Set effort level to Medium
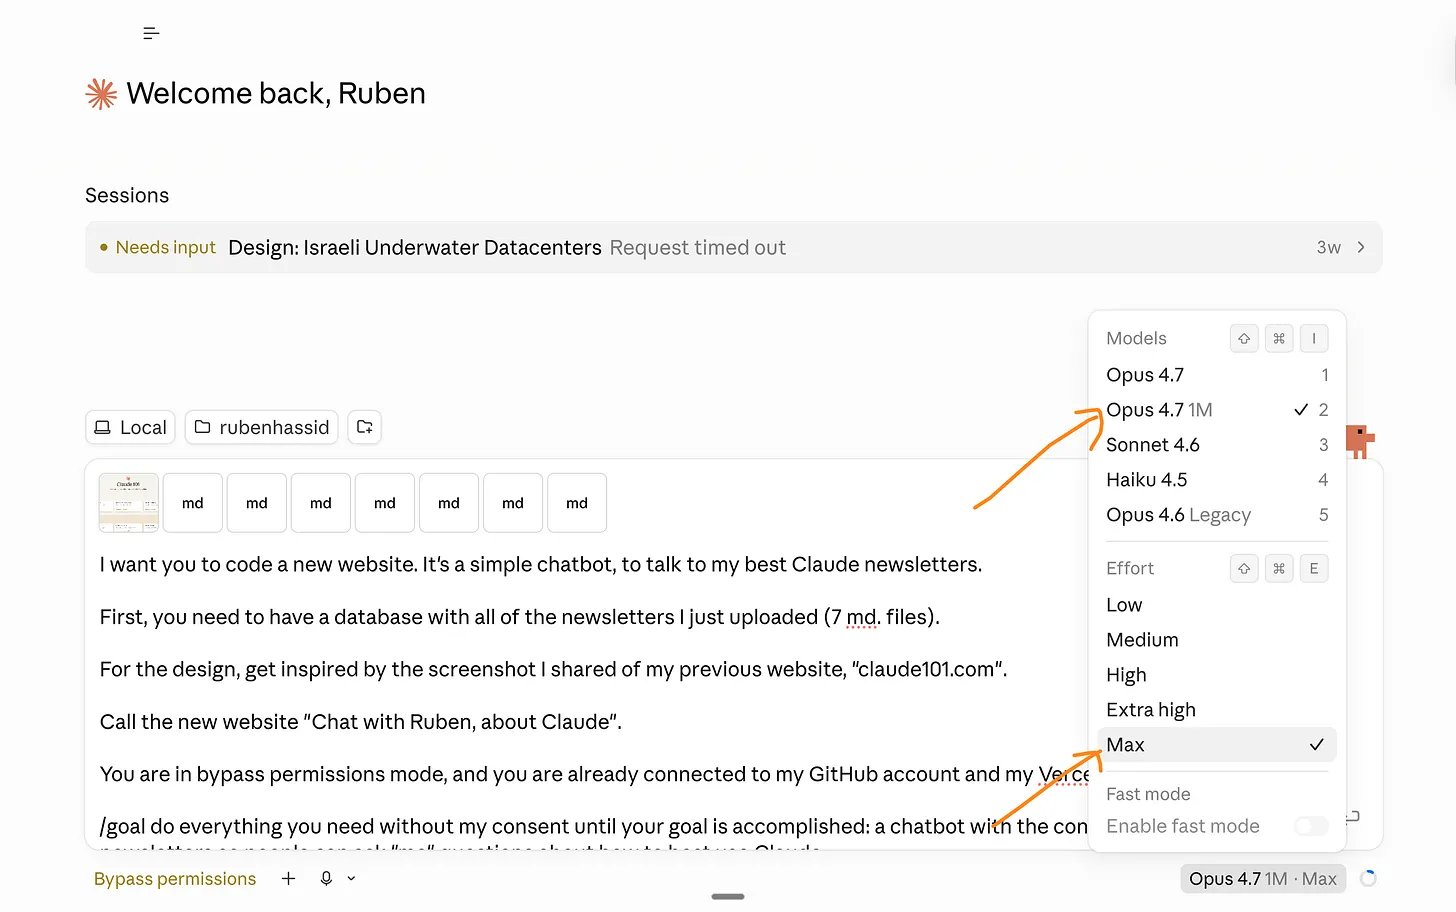 [x=1216, y=640]
